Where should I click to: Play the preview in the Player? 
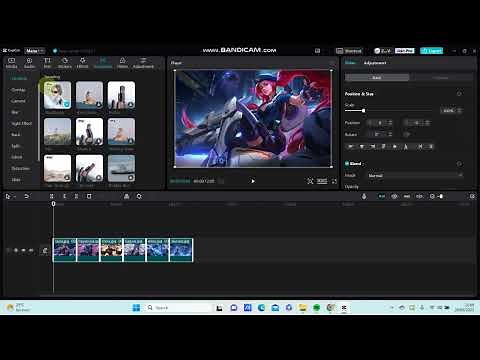pyautogui.click(x=253, y=181)
